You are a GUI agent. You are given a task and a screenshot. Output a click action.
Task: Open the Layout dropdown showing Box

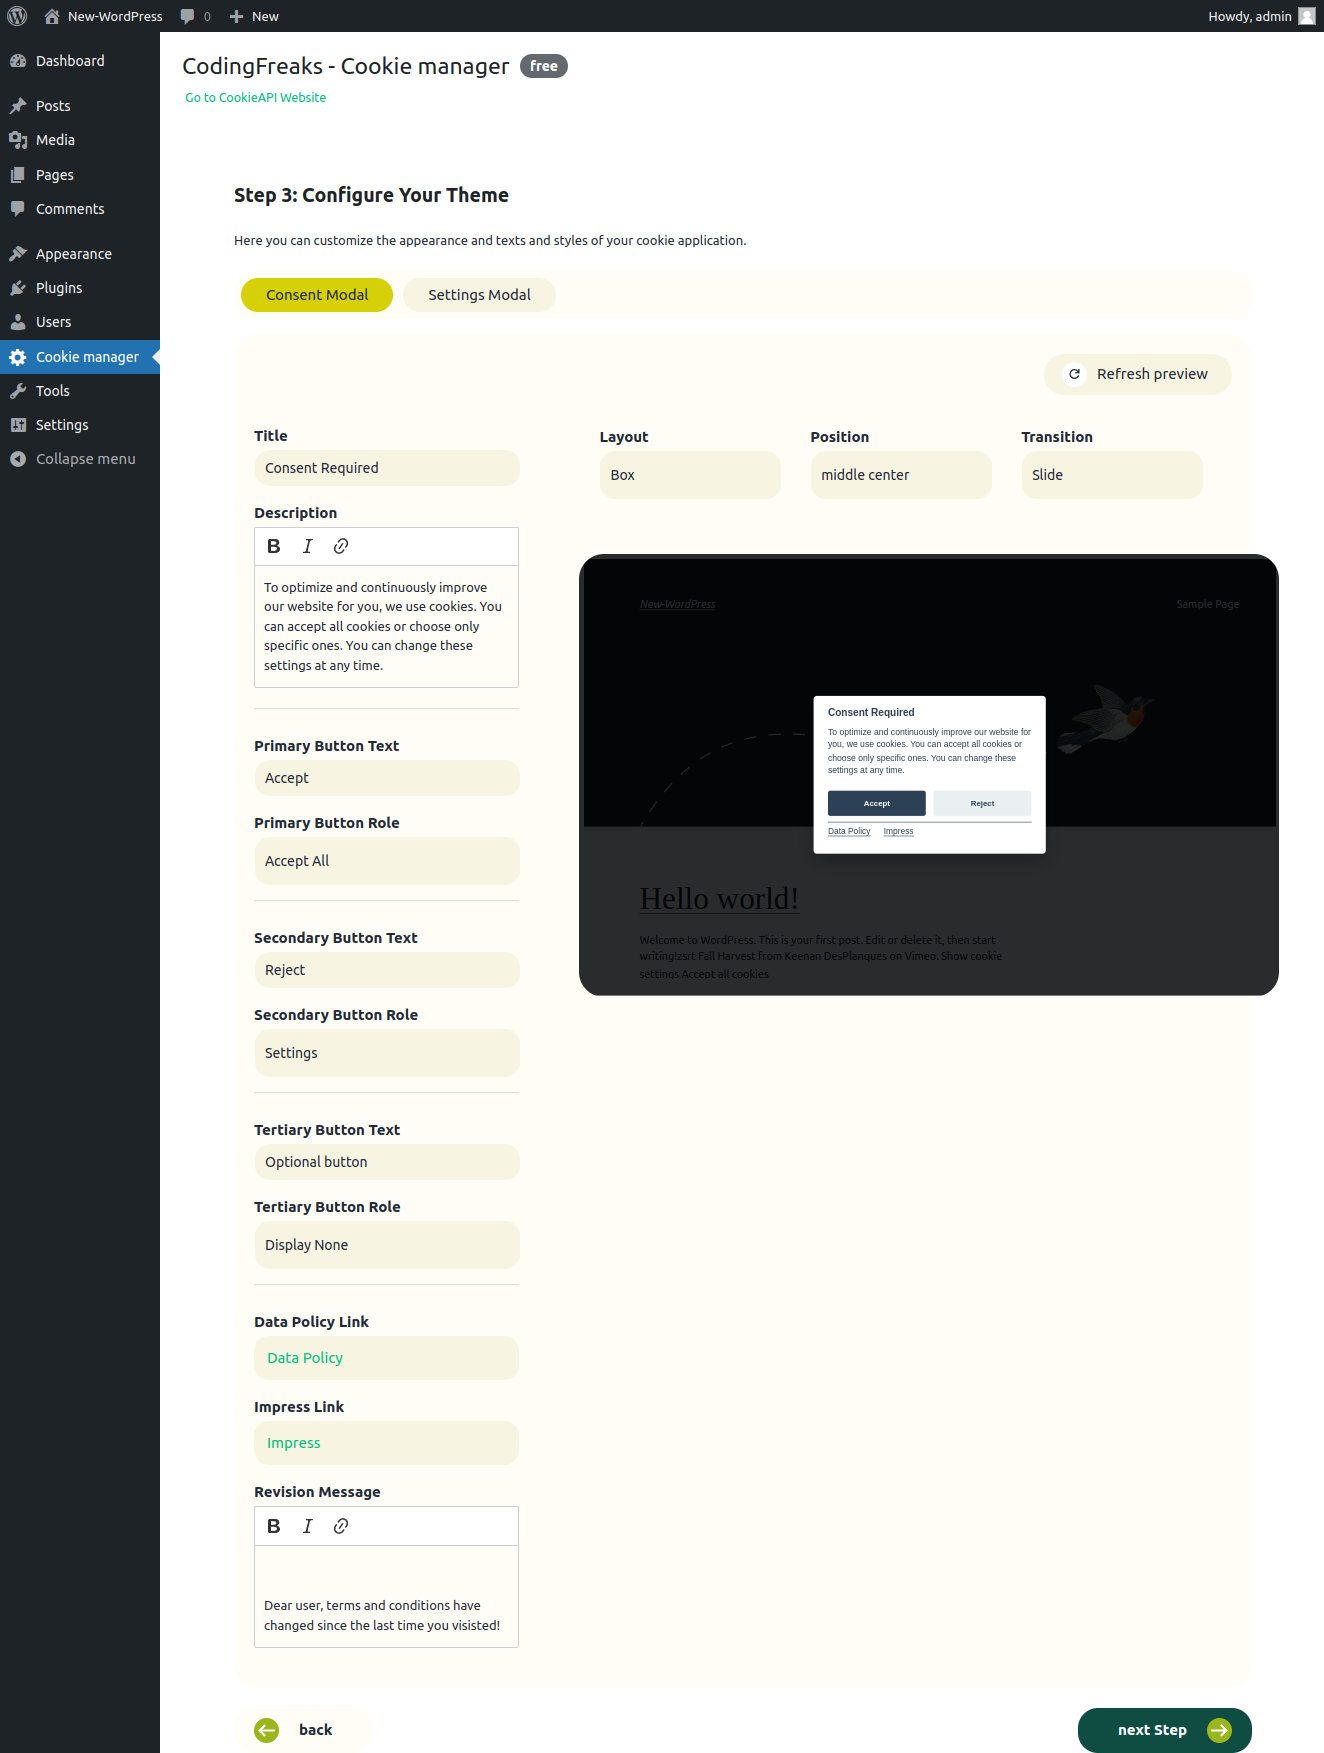click(x=689, y=475)
